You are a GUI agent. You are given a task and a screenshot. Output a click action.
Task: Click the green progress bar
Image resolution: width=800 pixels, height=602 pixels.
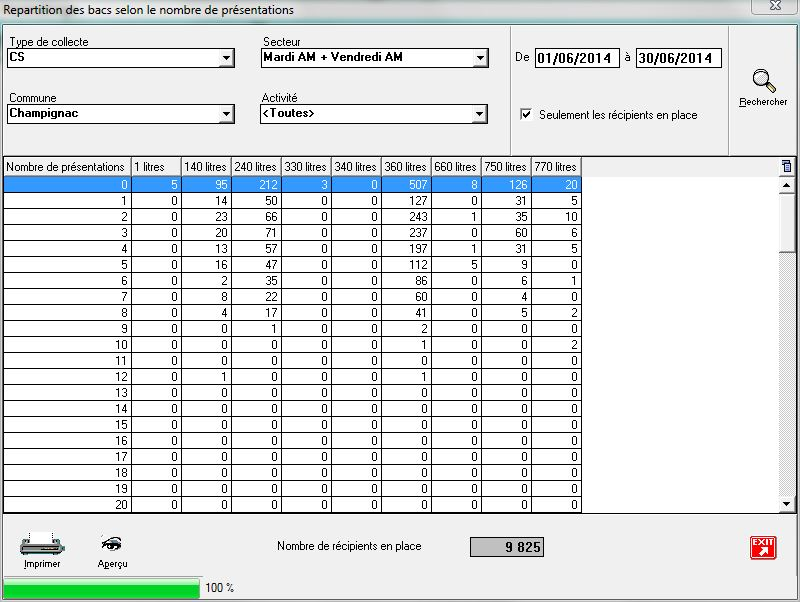102,588
